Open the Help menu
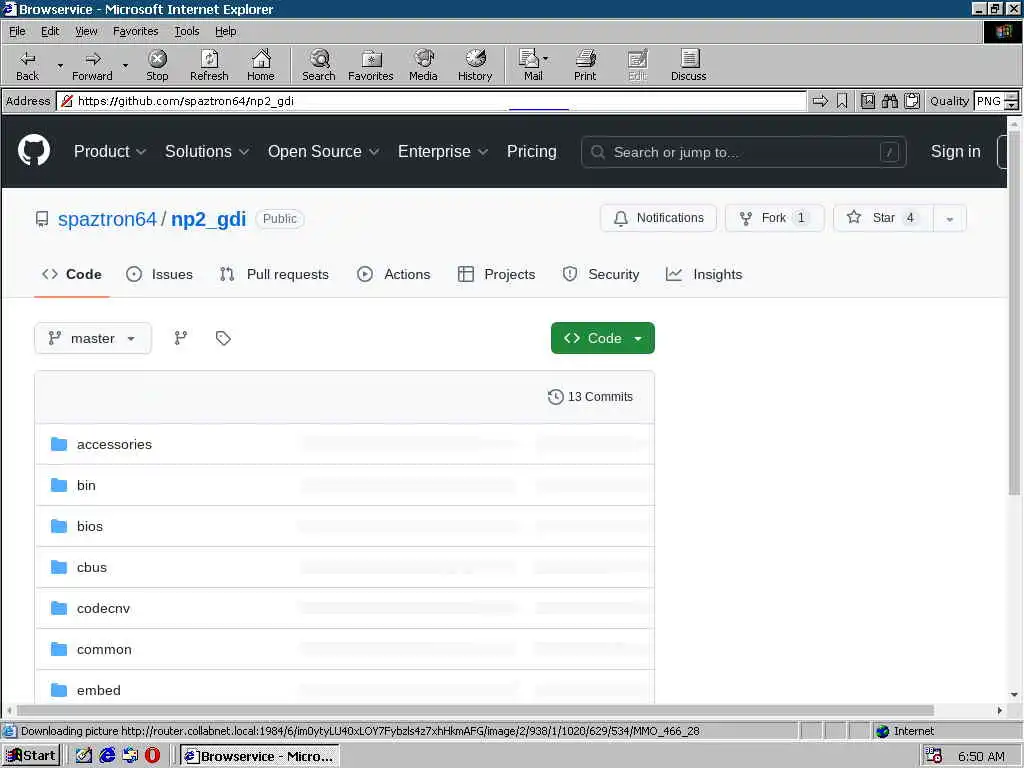The width and height of the screenshot is (1024, 768). (225, 31)
